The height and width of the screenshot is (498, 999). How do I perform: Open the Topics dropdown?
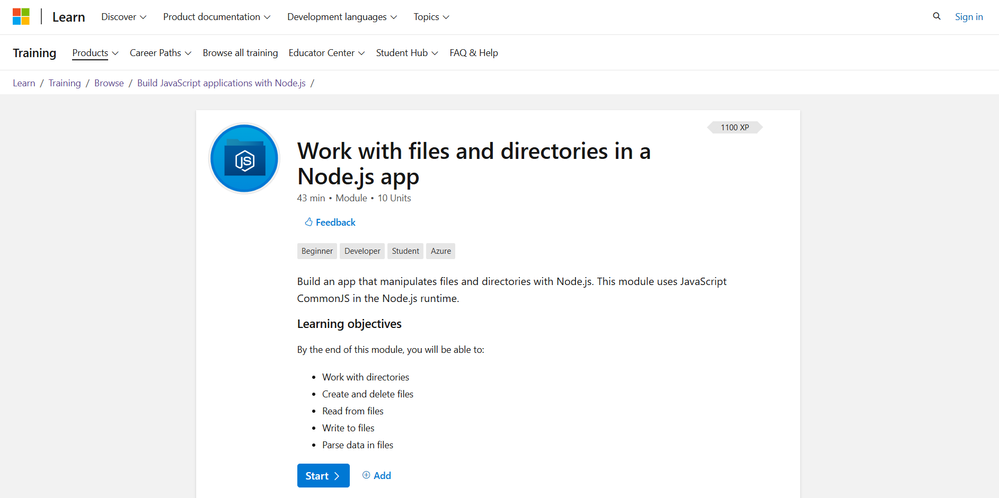[431, 17]
